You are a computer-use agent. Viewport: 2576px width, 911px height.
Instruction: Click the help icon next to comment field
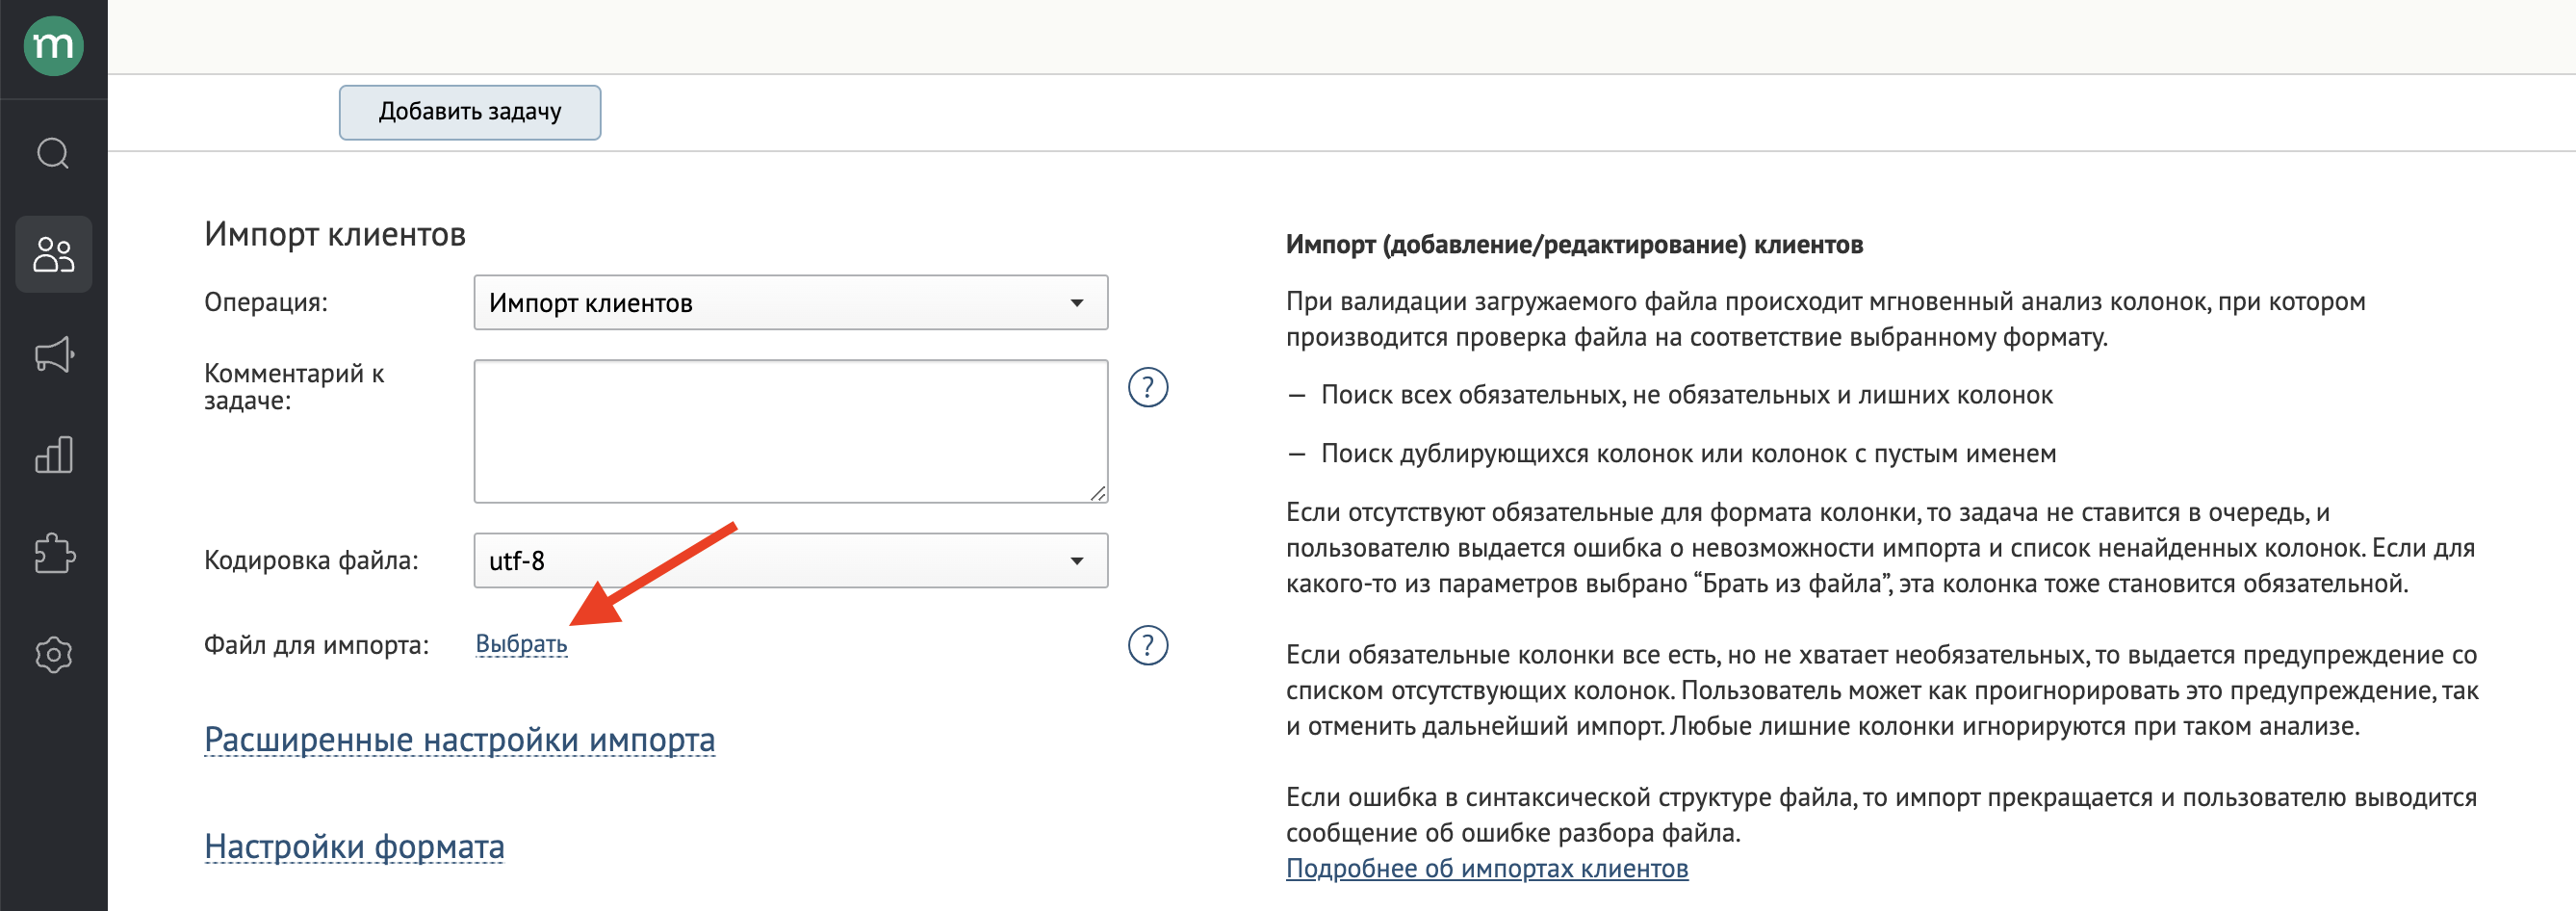[x=1147, y=388]
